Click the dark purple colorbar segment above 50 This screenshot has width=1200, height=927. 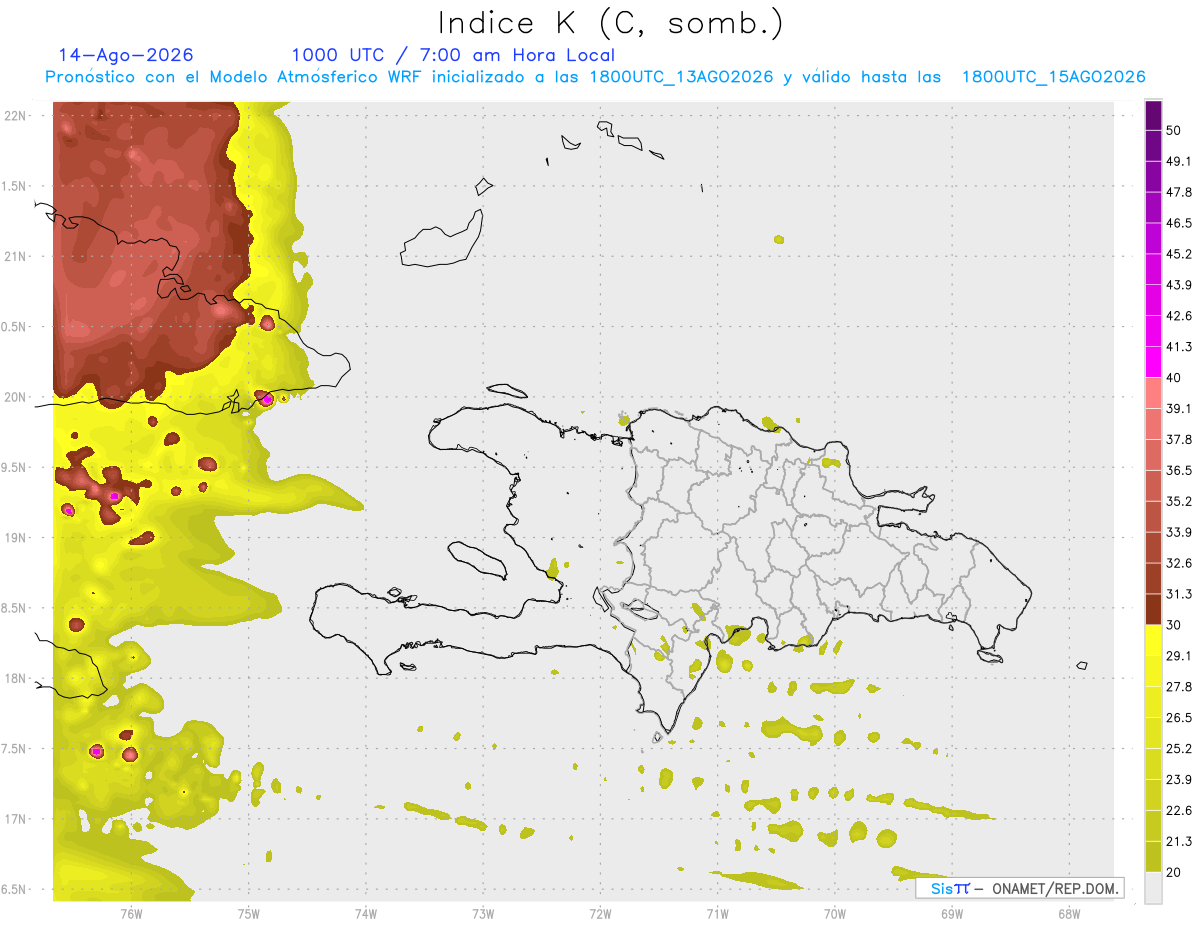click(x=1153, y=116)
